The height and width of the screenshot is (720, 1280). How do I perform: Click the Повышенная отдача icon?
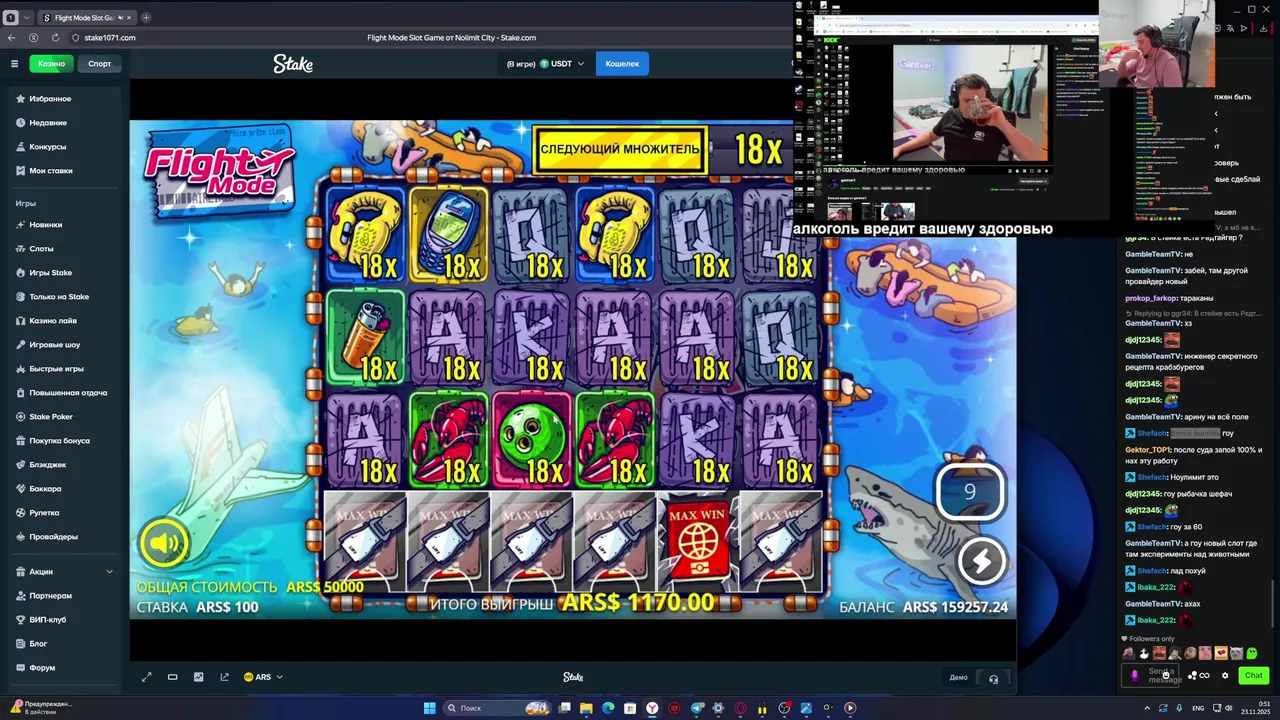pos(20,393)
